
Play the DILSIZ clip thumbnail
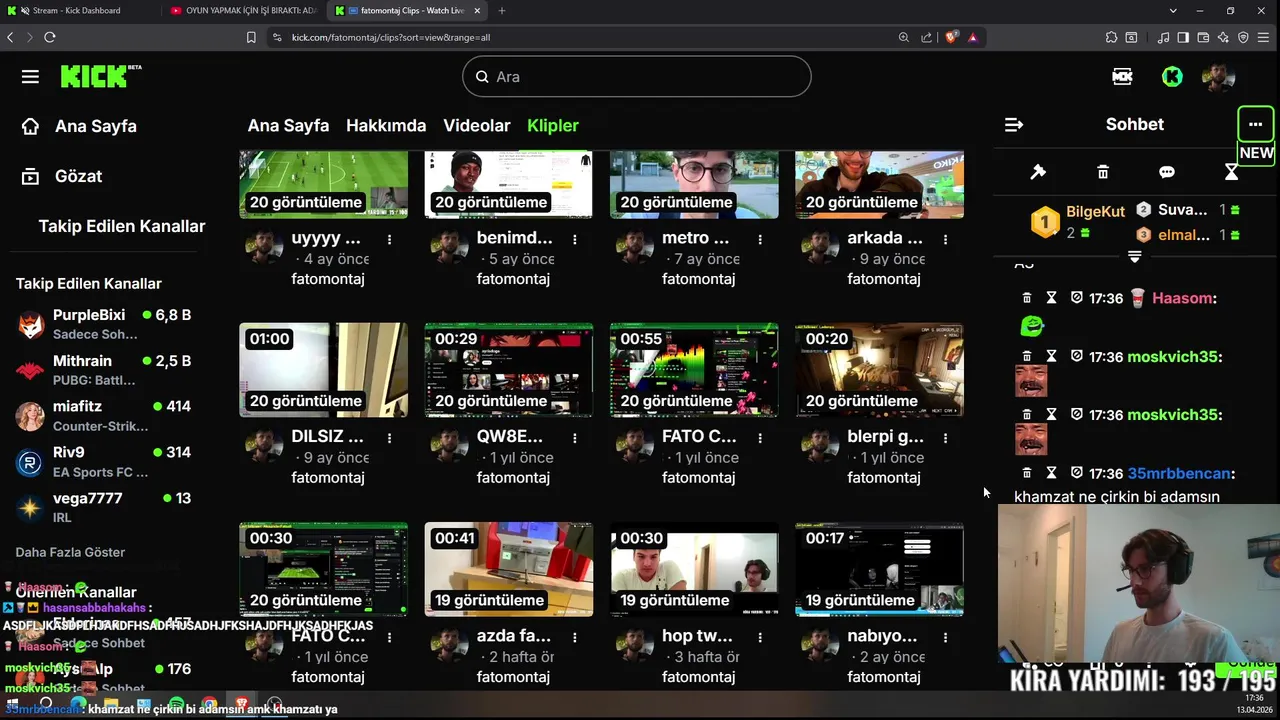323,369
